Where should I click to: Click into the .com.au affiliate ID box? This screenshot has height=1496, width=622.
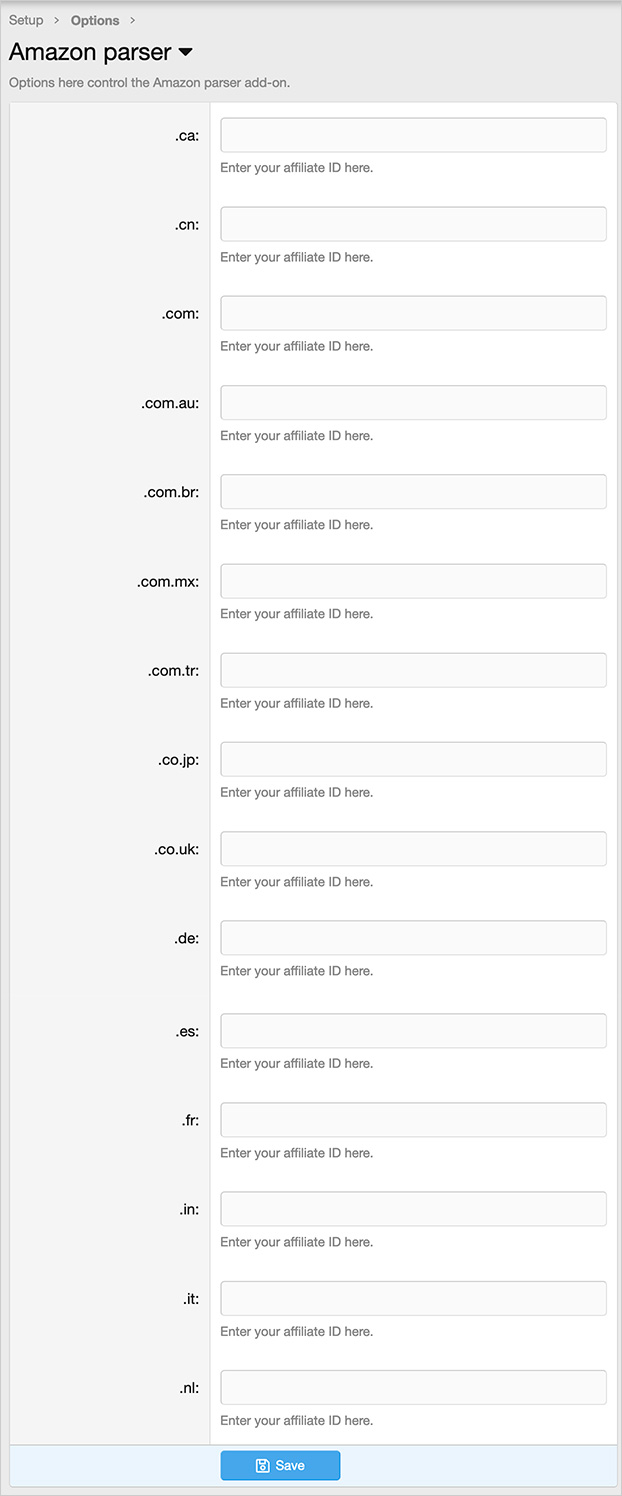(x=413, y=402)
